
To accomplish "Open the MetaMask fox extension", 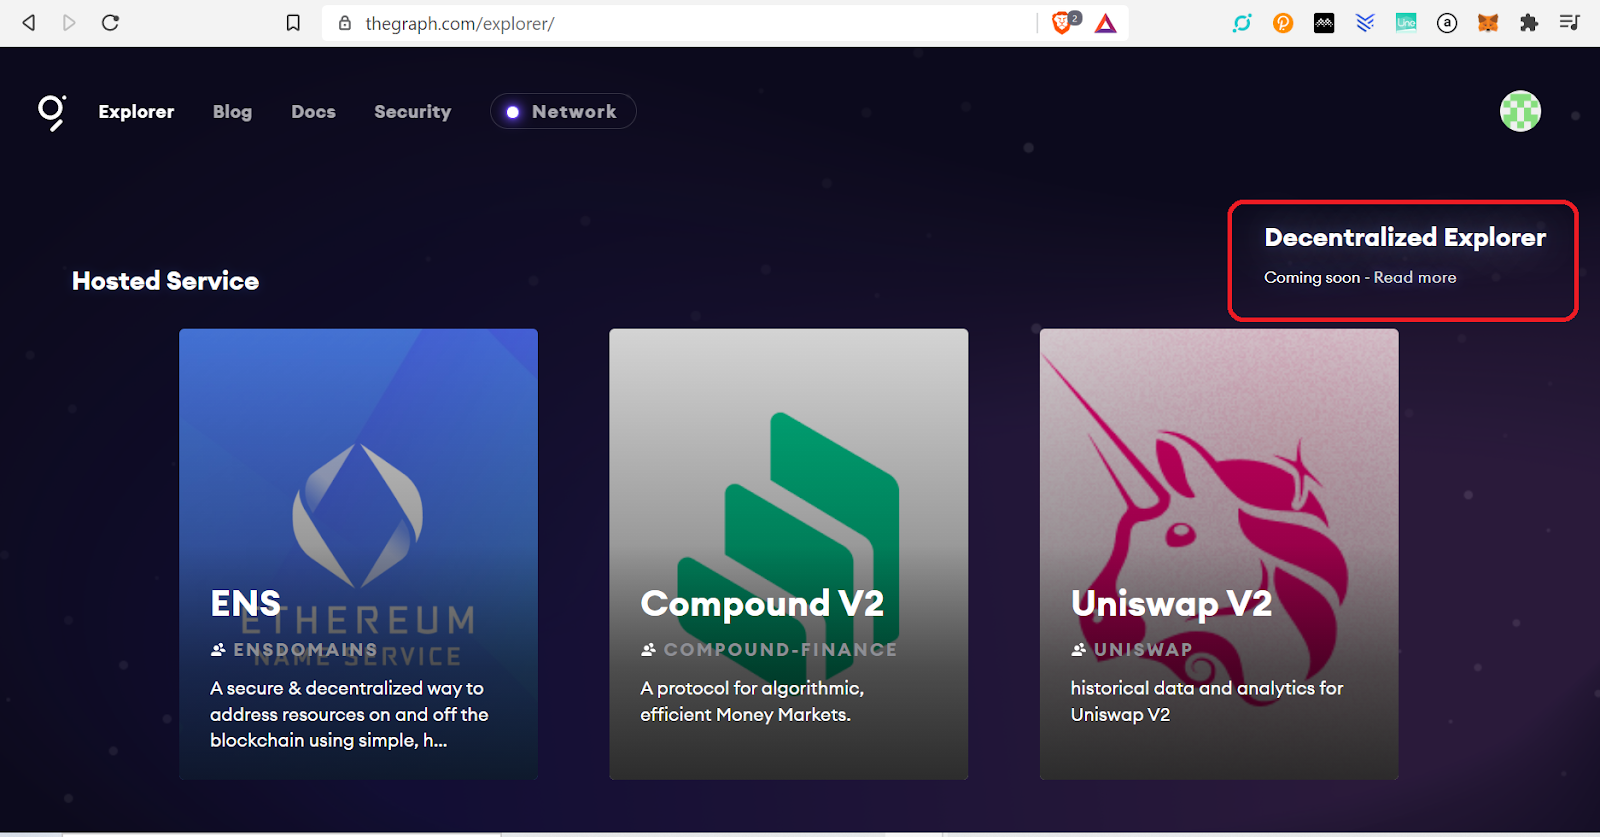I will (x=1488, y=22).
